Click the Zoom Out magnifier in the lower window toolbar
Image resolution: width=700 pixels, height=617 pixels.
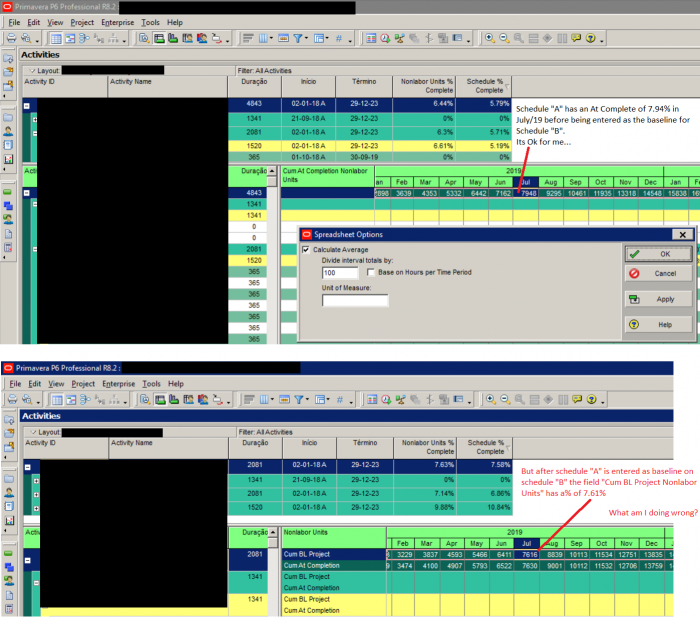click(x=505, y=400)
